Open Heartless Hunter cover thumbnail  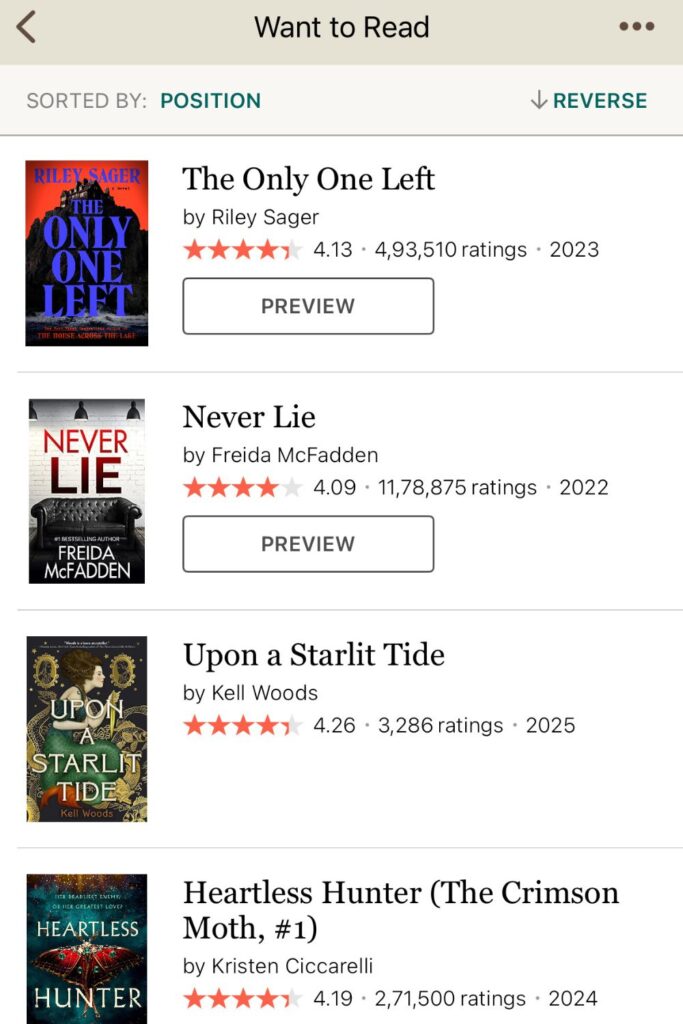87,949
